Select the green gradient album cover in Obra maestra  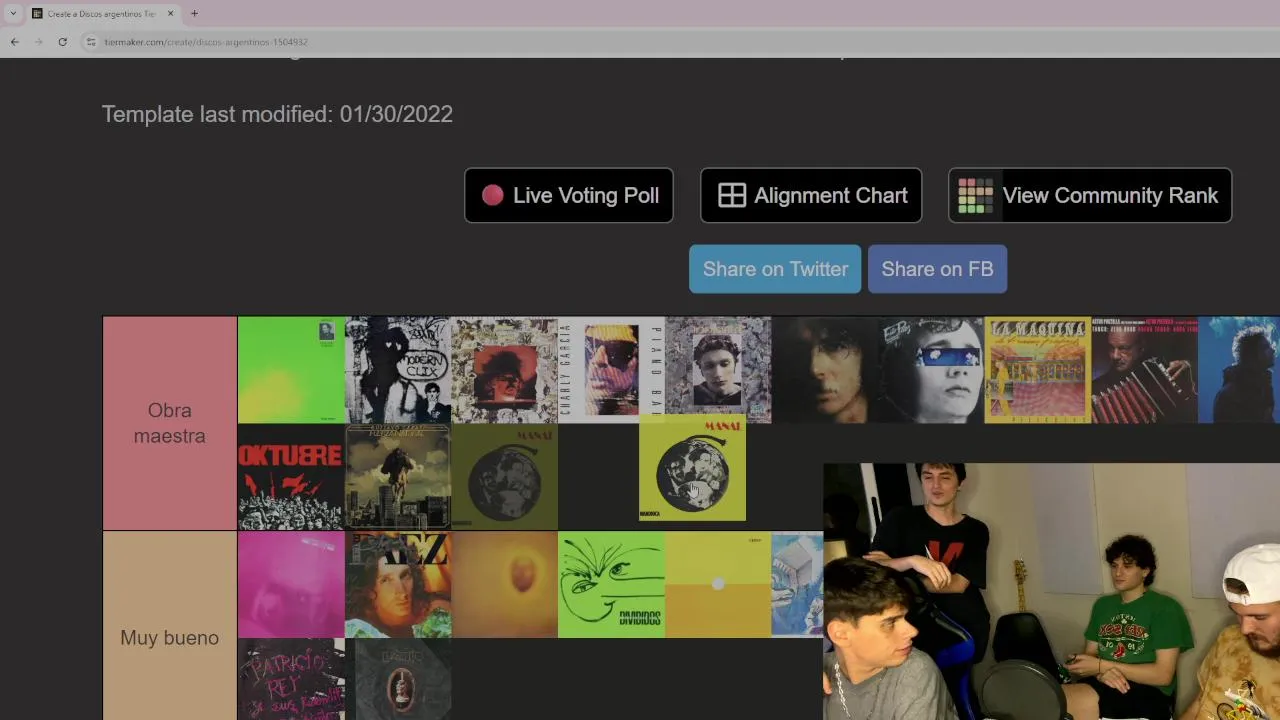(x=291, y=370)
